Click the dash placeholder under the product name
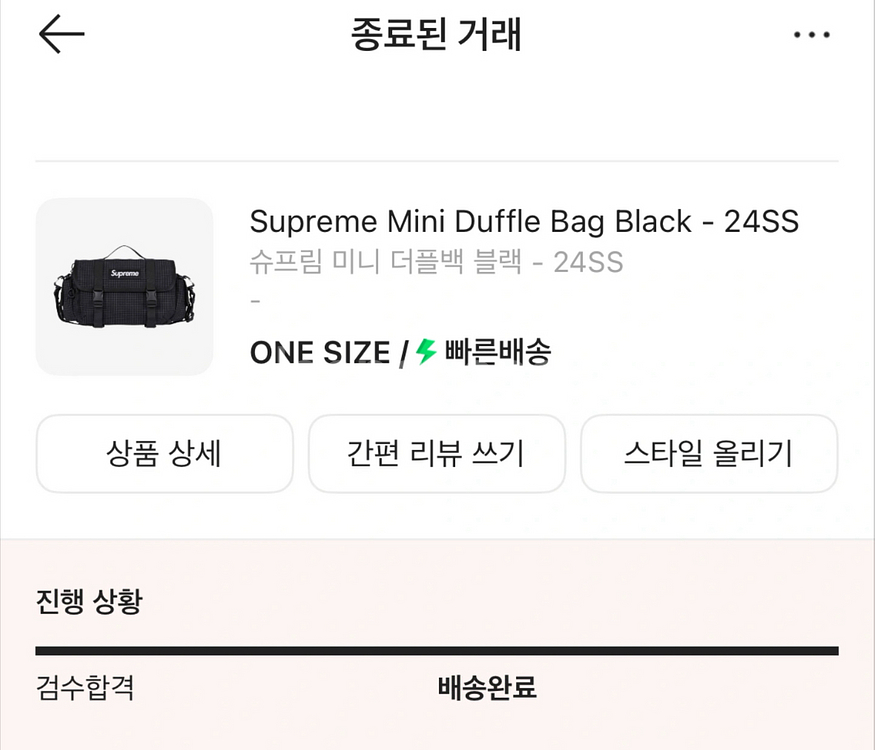The height and width of the screenshot is (750, 875). (255, 300)
